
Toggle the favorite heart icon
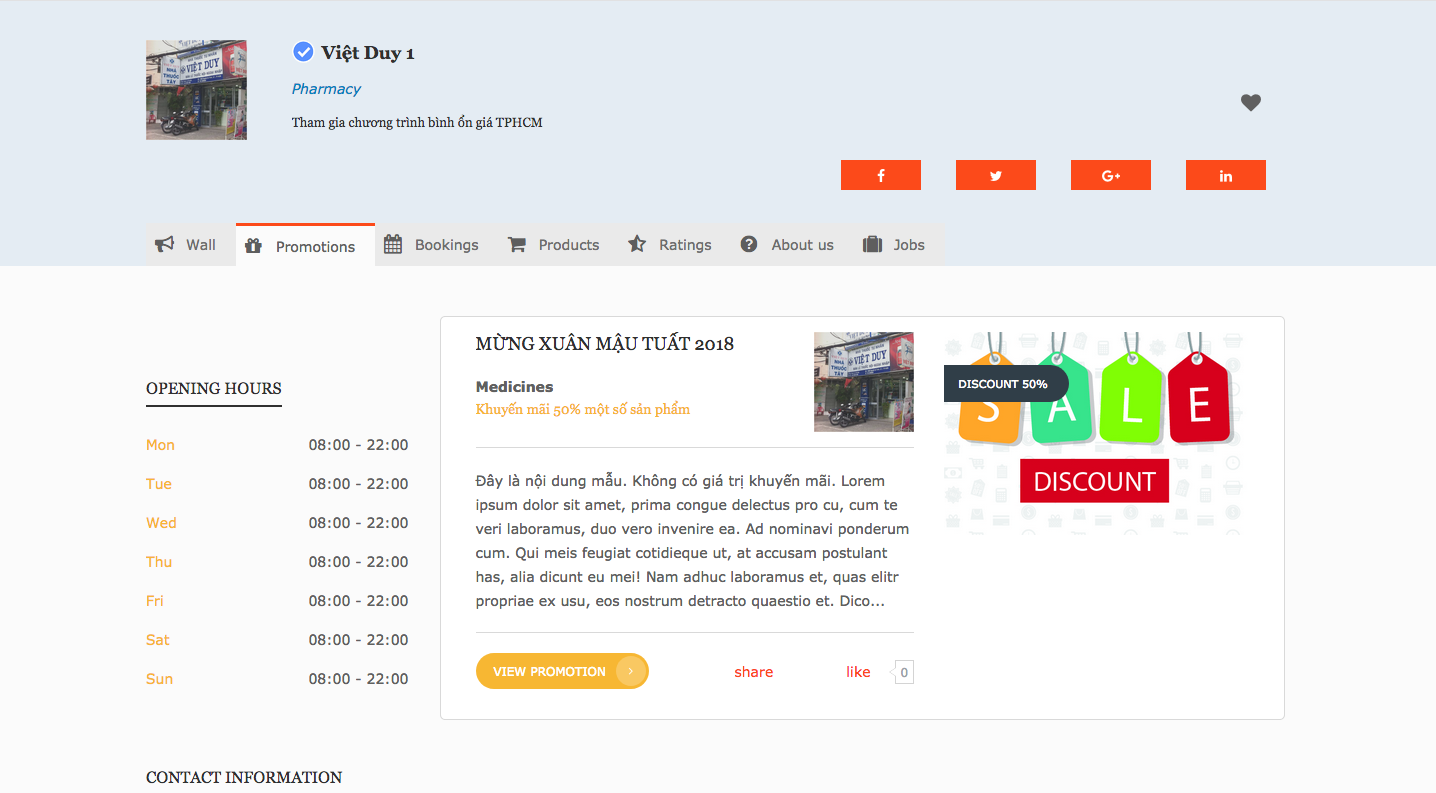(x=1250, y=102)
